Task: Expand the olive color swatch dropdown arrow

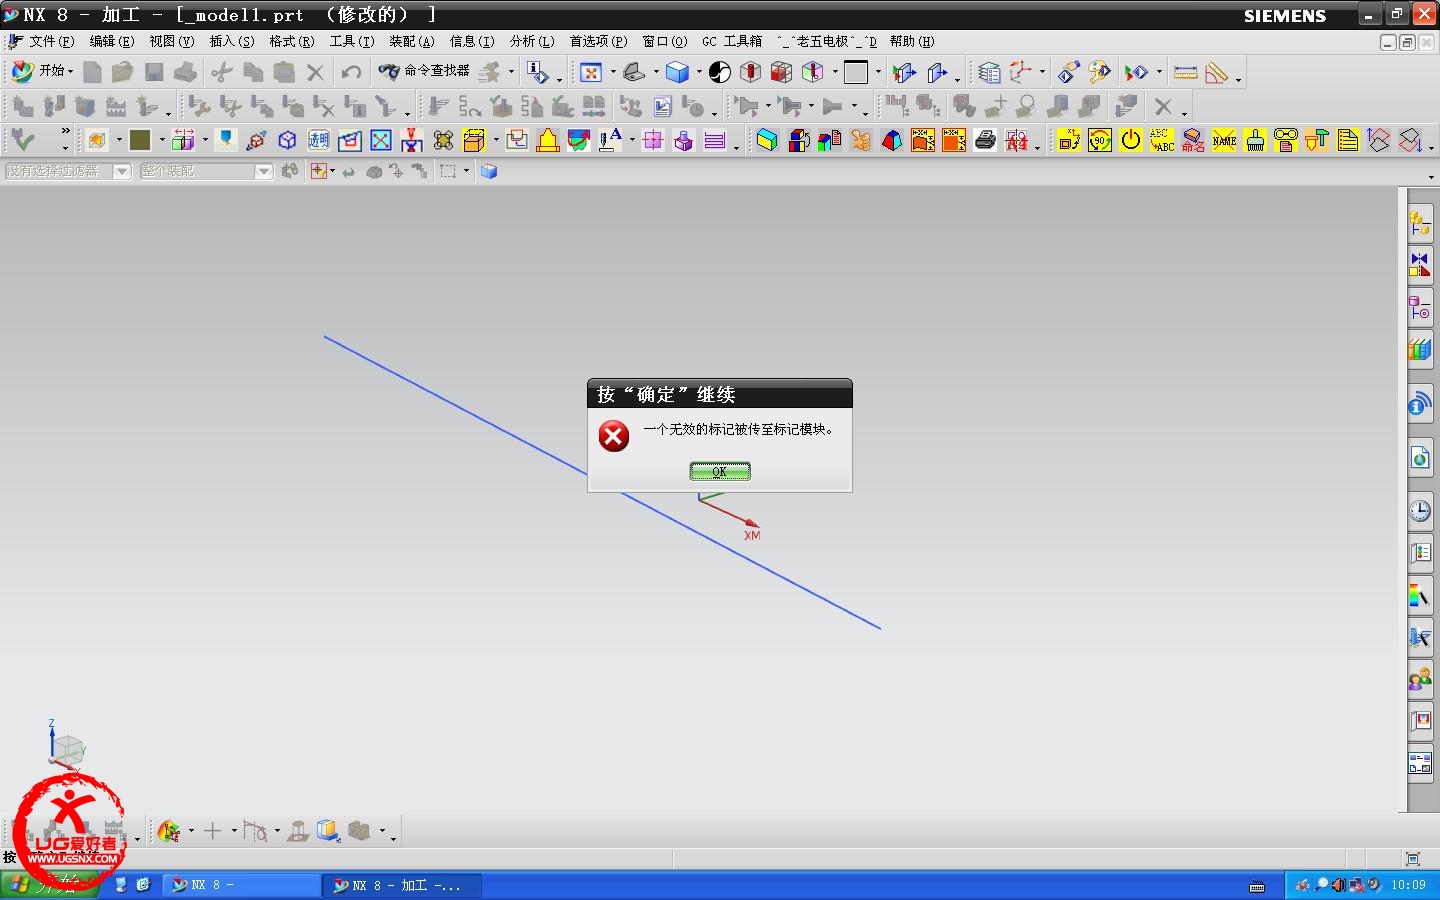Action: (x=162, y=141)
